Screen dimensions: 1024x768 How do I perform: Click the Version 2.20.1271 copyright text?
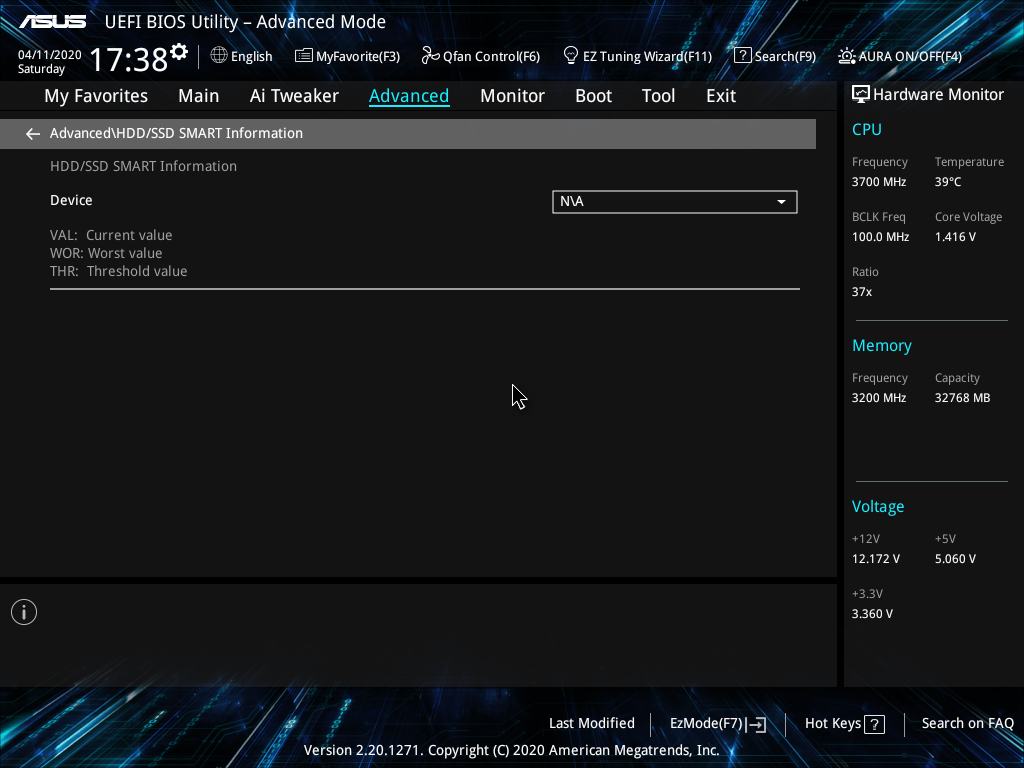click(511, 750)
